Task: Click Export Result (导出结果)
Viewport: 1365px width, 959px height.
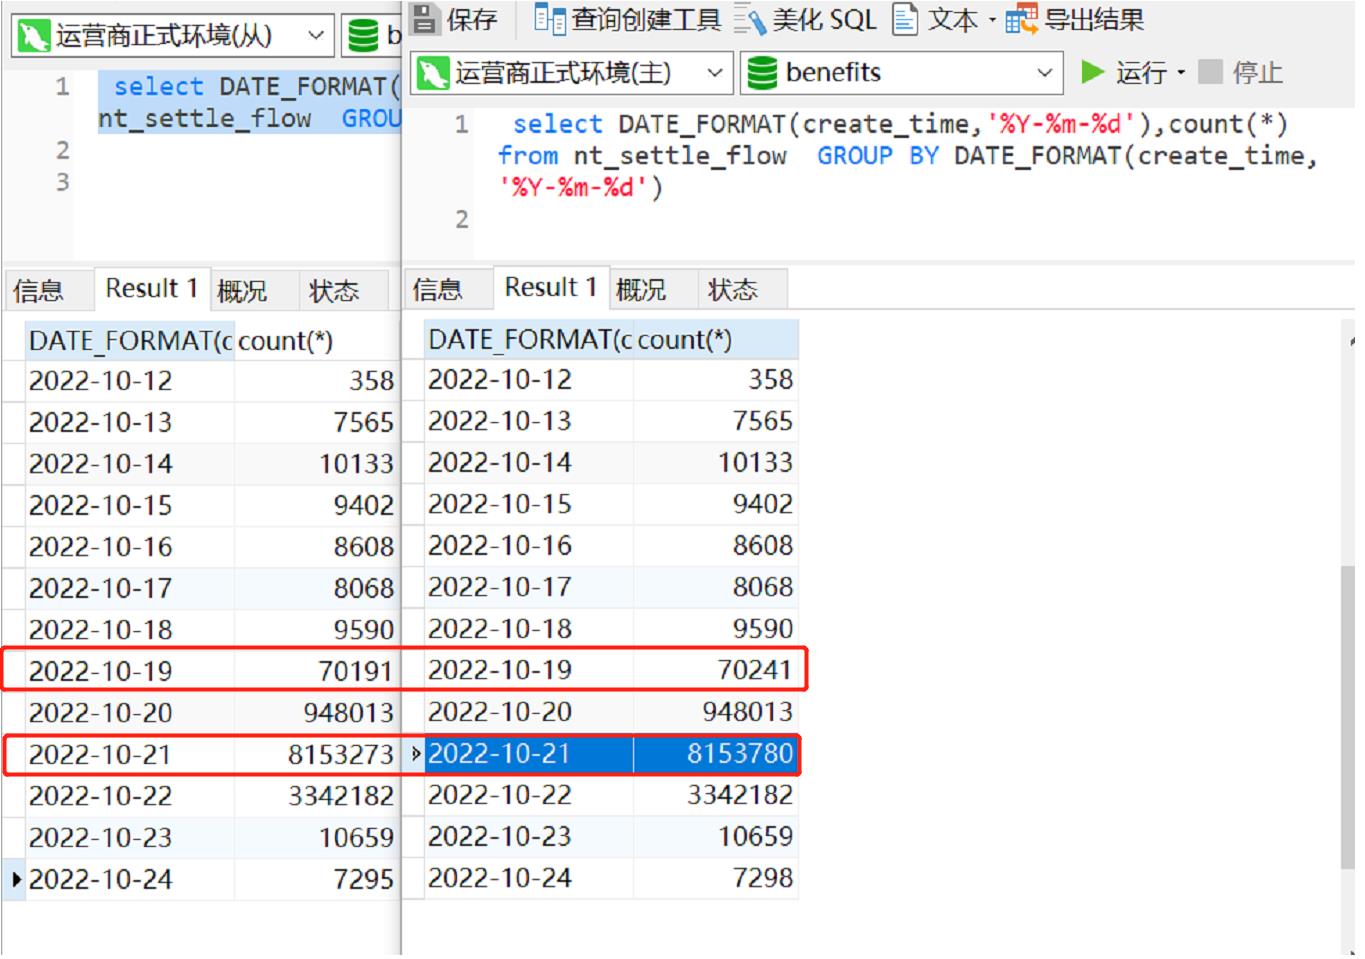Action: tap(1076, 19)
